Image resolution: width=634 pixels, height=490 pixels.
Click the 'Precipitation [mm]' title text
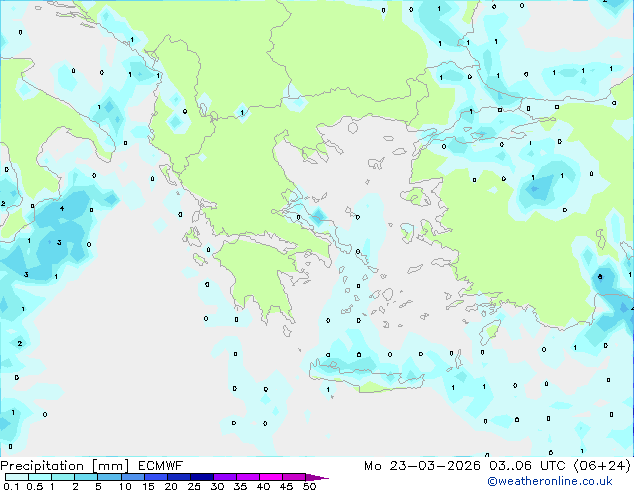point(65,466)
